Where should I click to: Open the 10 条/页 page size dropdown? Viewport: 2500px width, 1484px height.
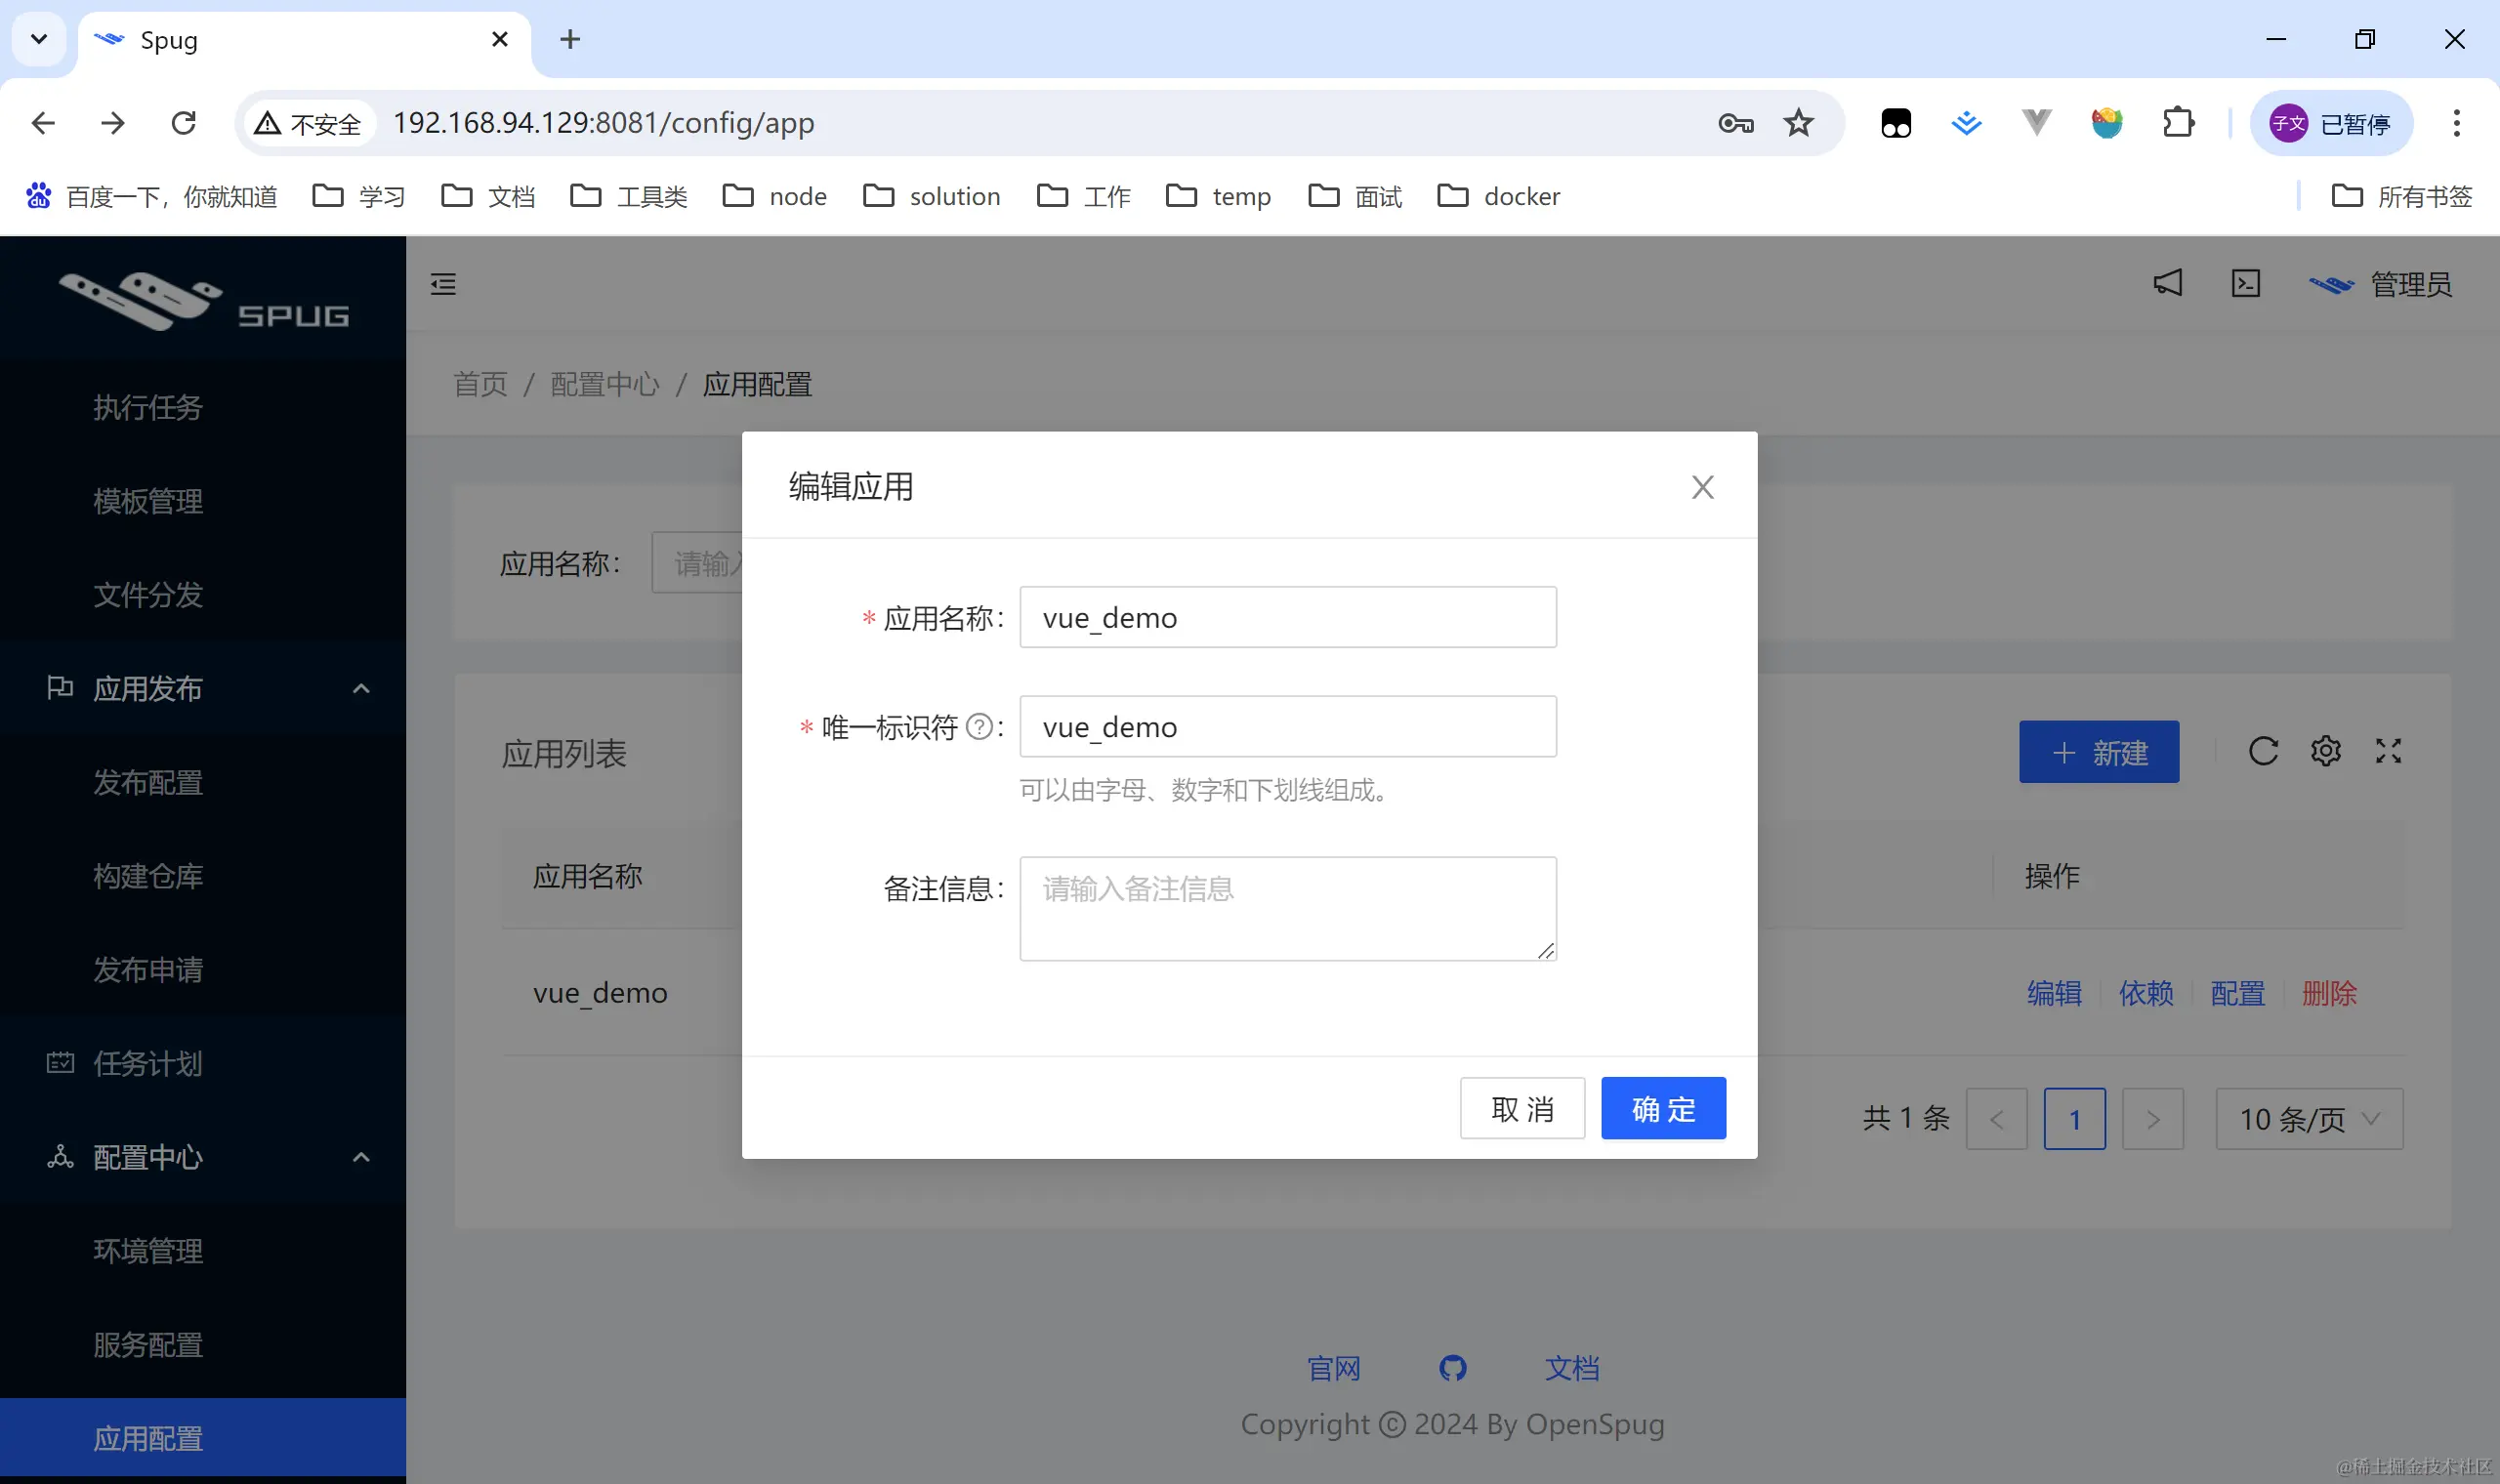point(2308,1119)
